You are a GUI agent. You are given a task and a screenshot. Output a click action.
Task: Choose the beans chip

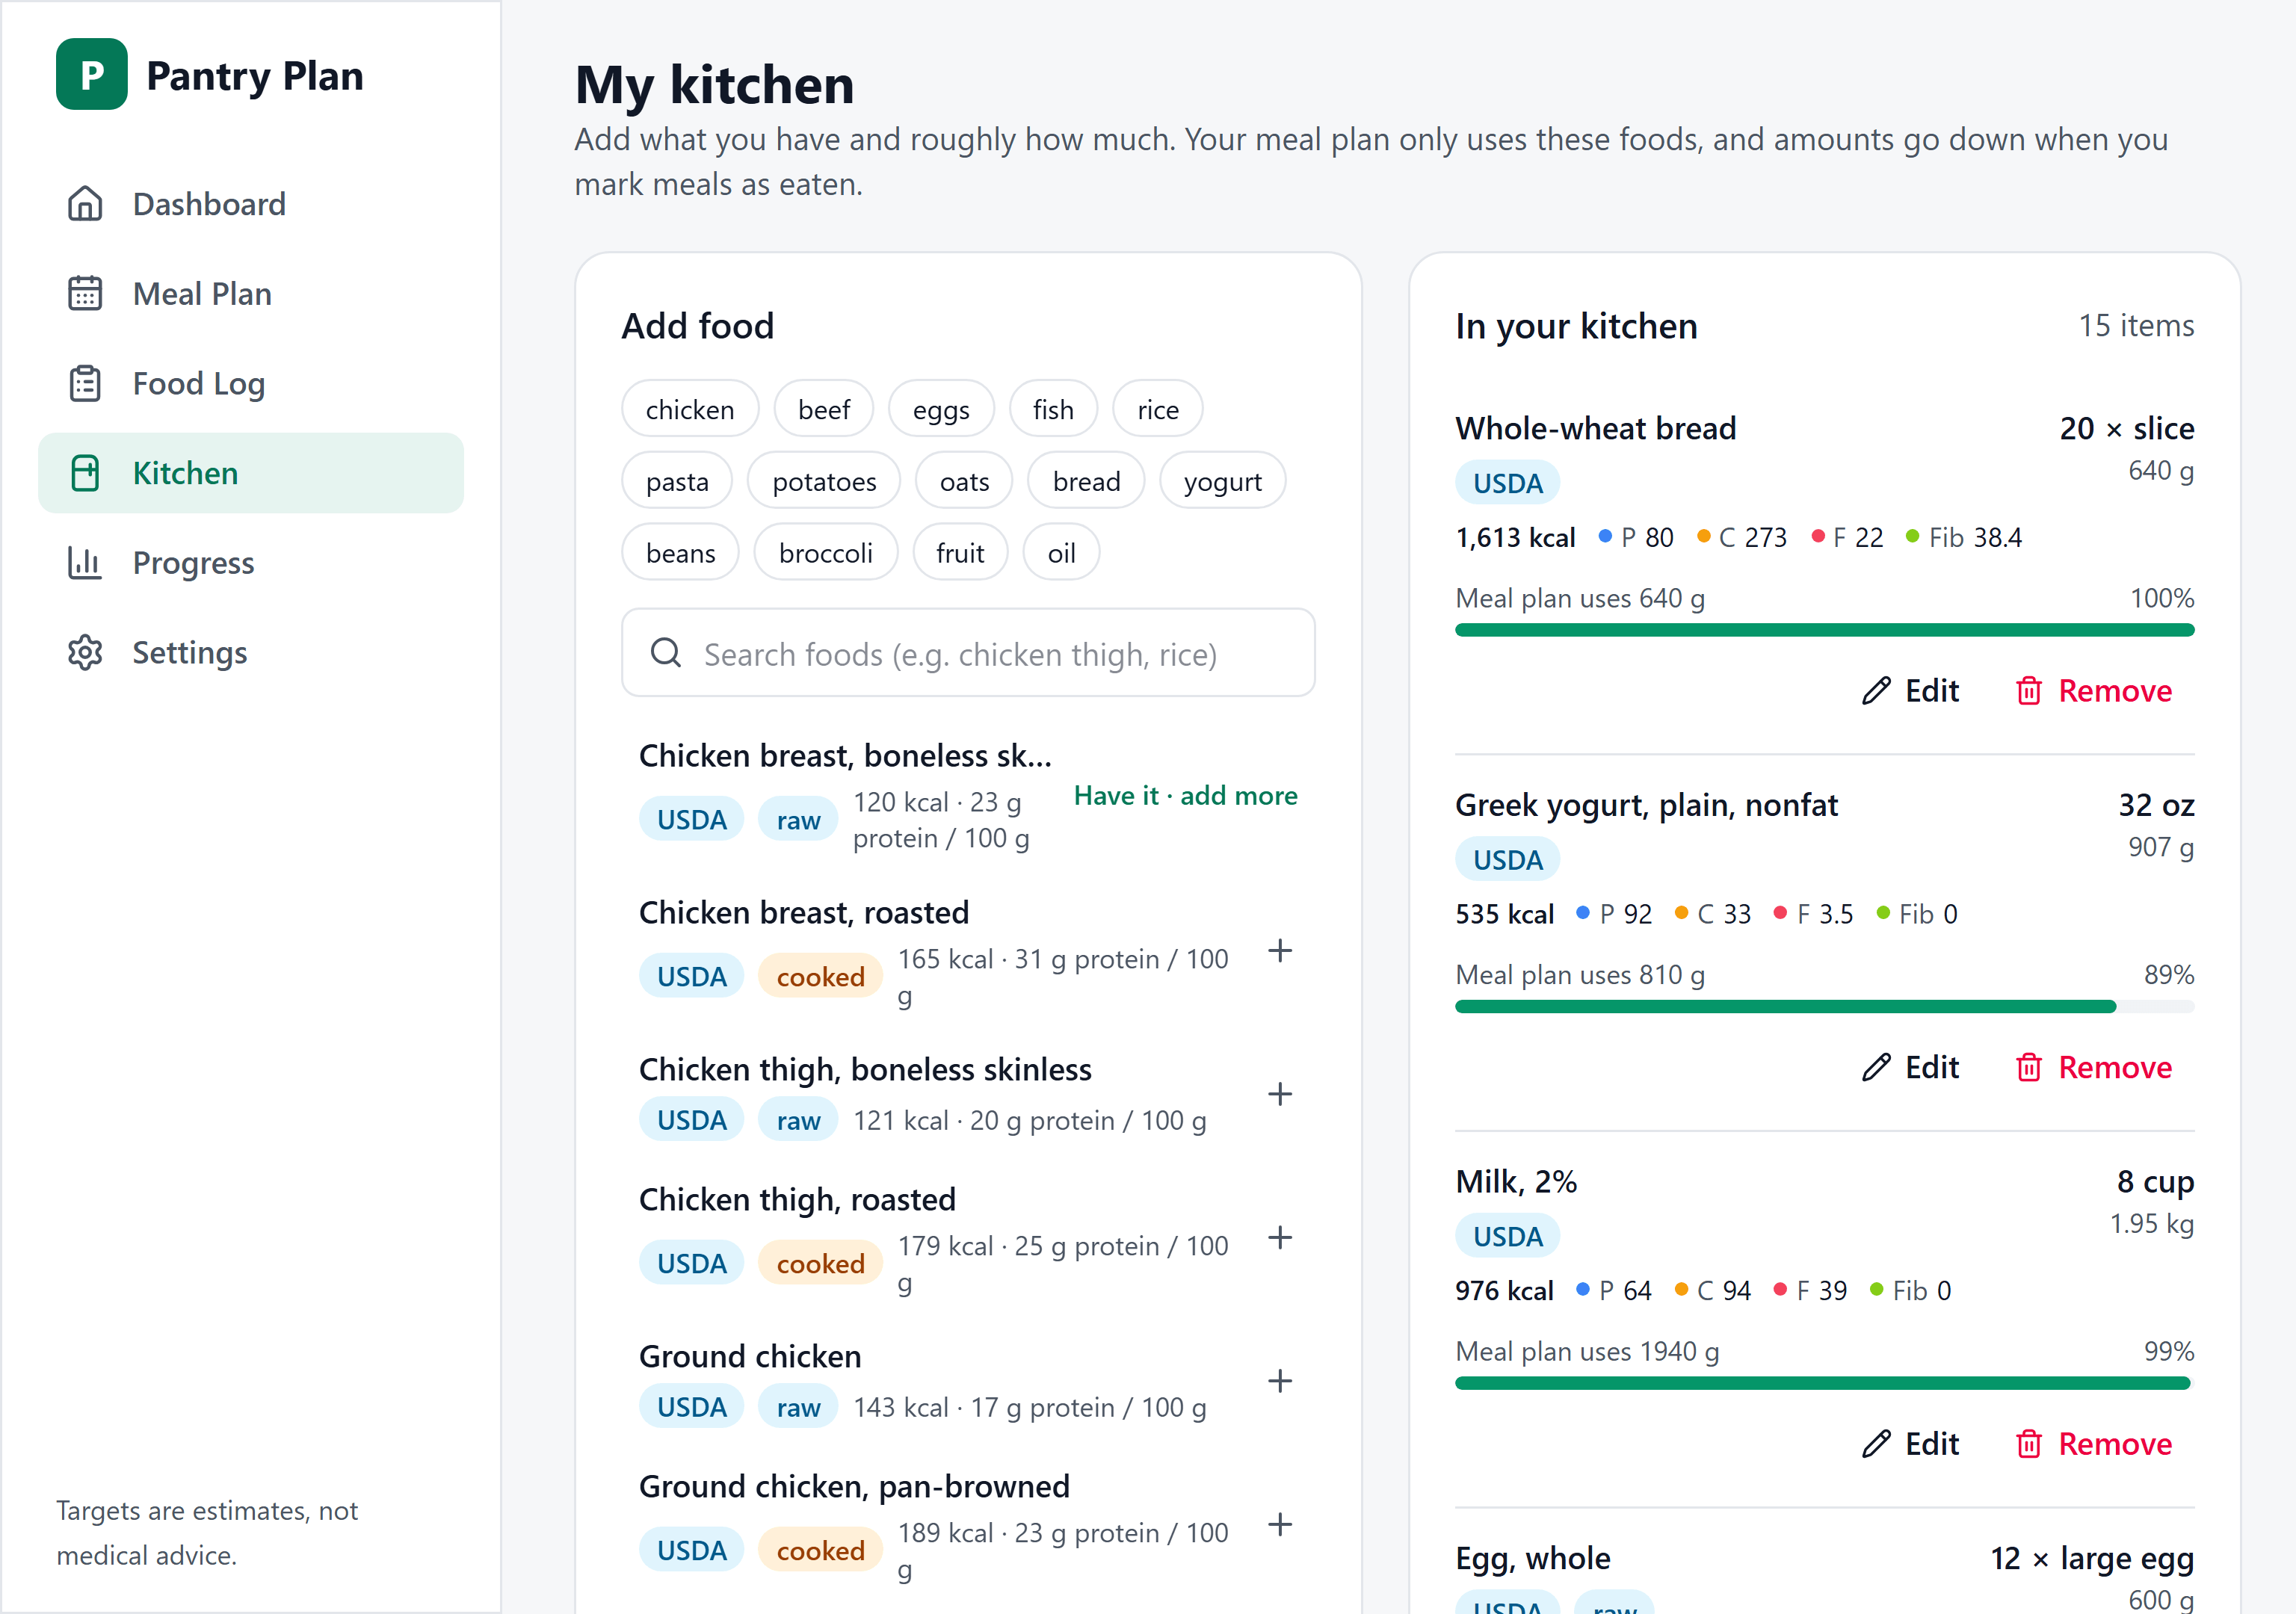[680, 552]
